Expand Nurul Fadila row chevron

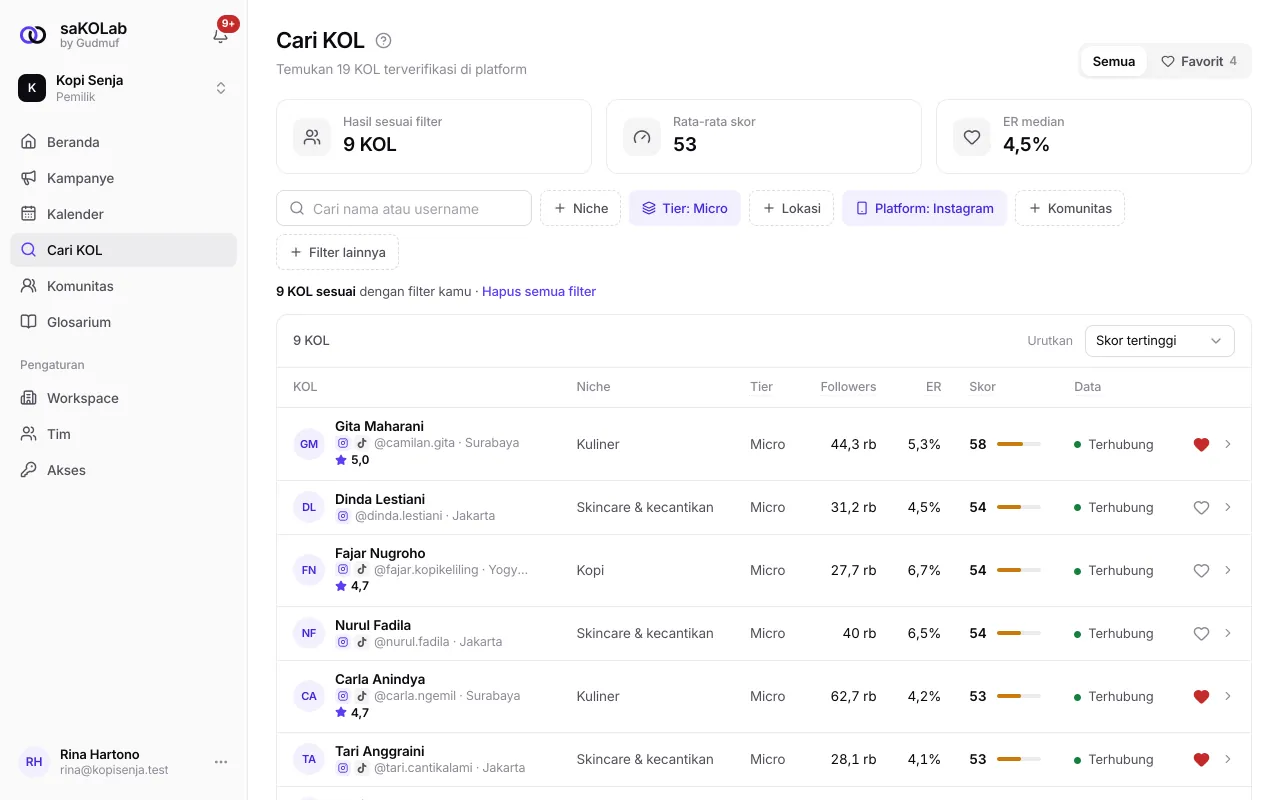(1228, 633)
